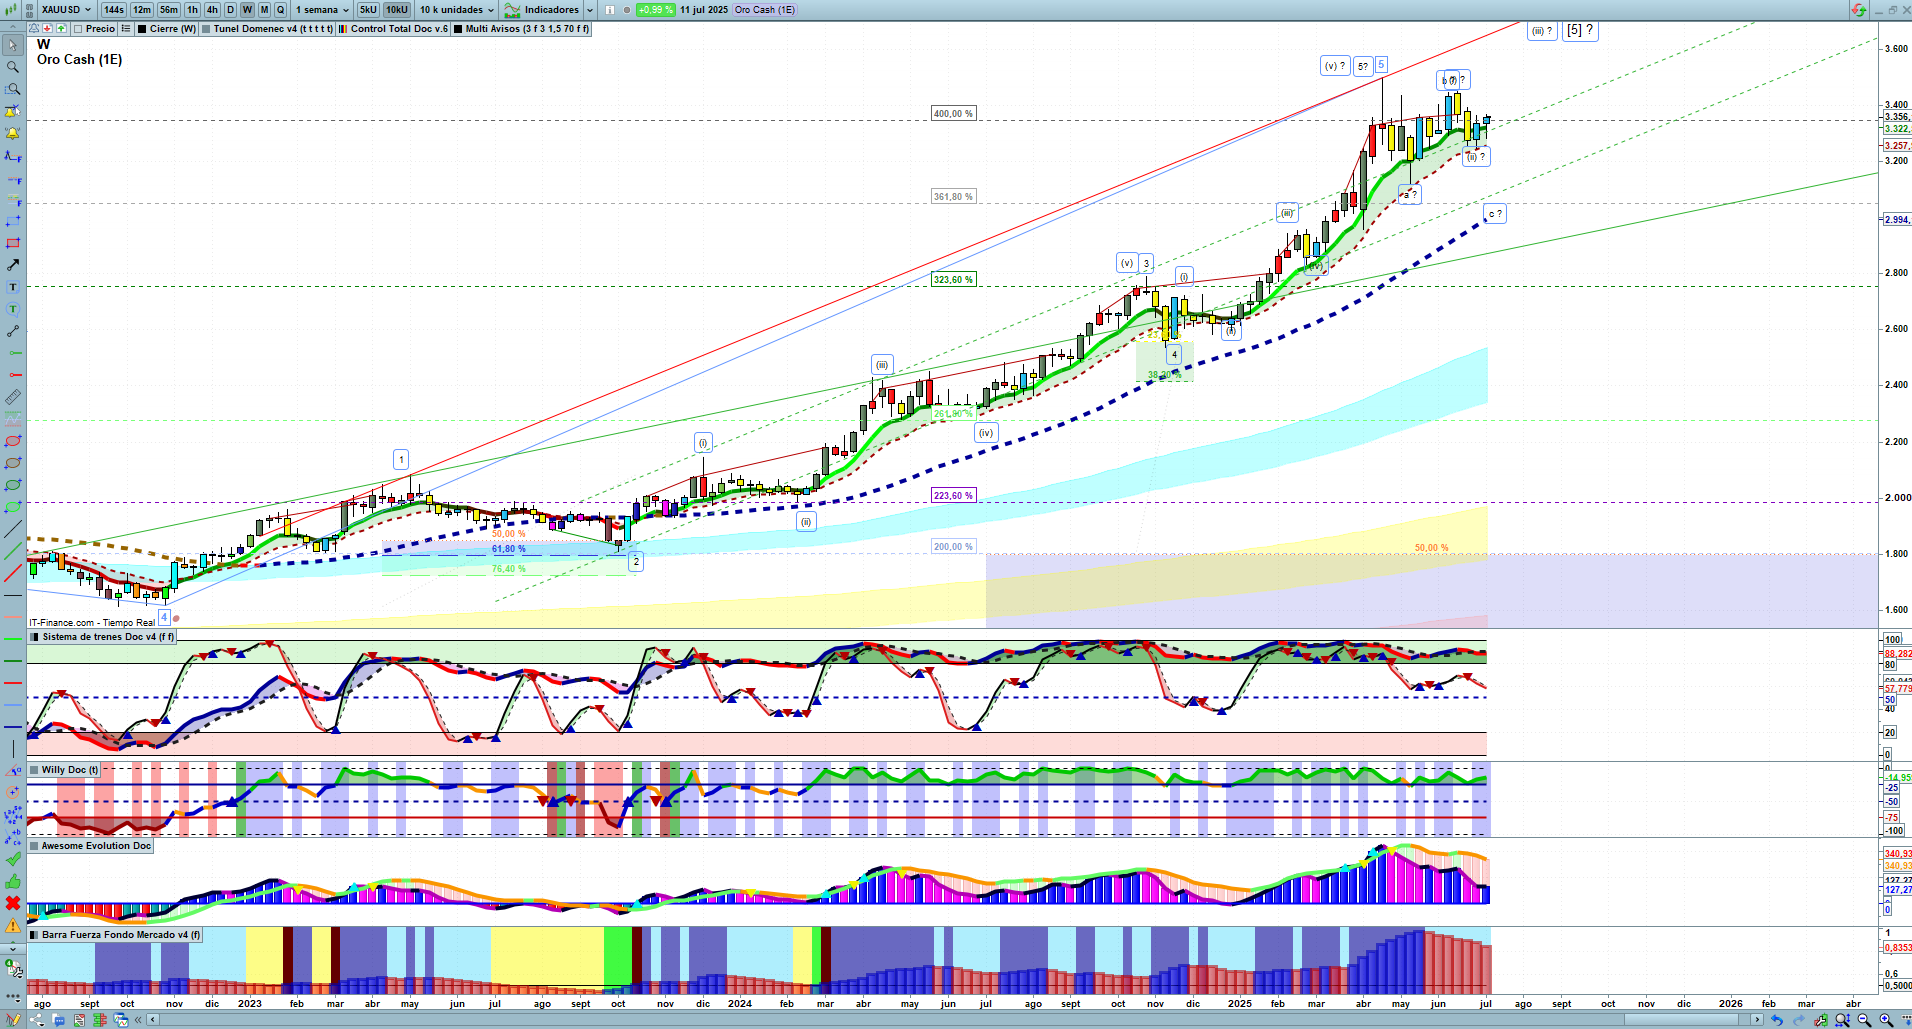Open the 10 k unidades dropdown

click(x=456, y=10)
